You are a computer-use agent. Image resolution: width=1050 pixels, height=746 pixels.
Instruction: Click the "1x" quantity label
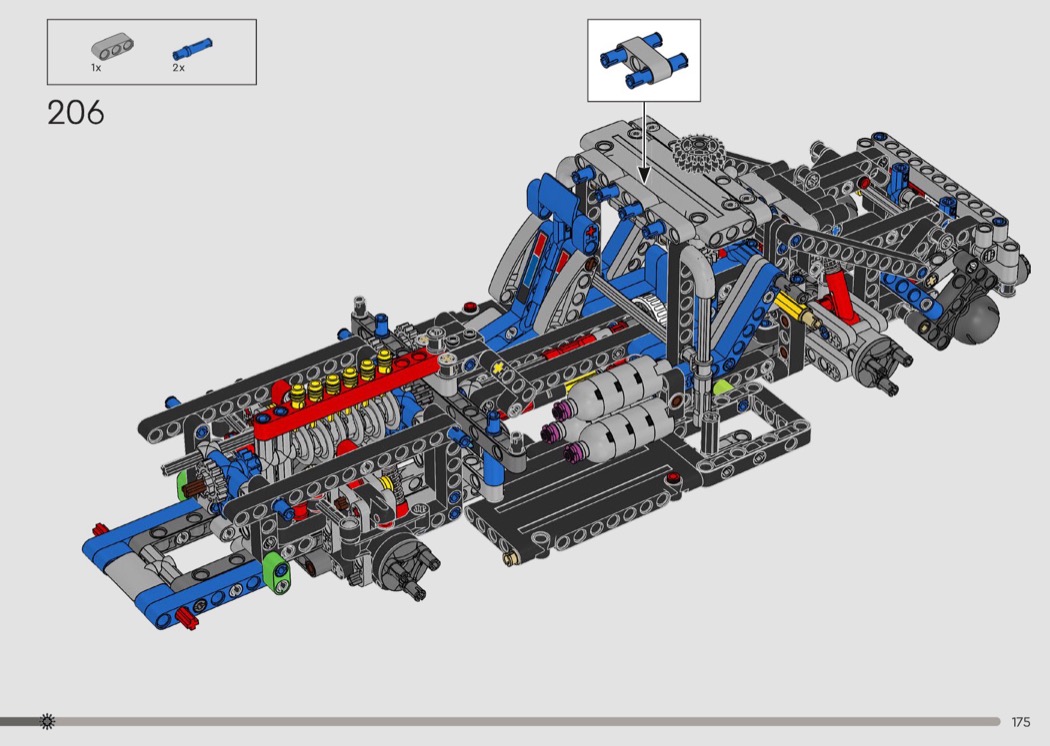click(x=96, y=68)
